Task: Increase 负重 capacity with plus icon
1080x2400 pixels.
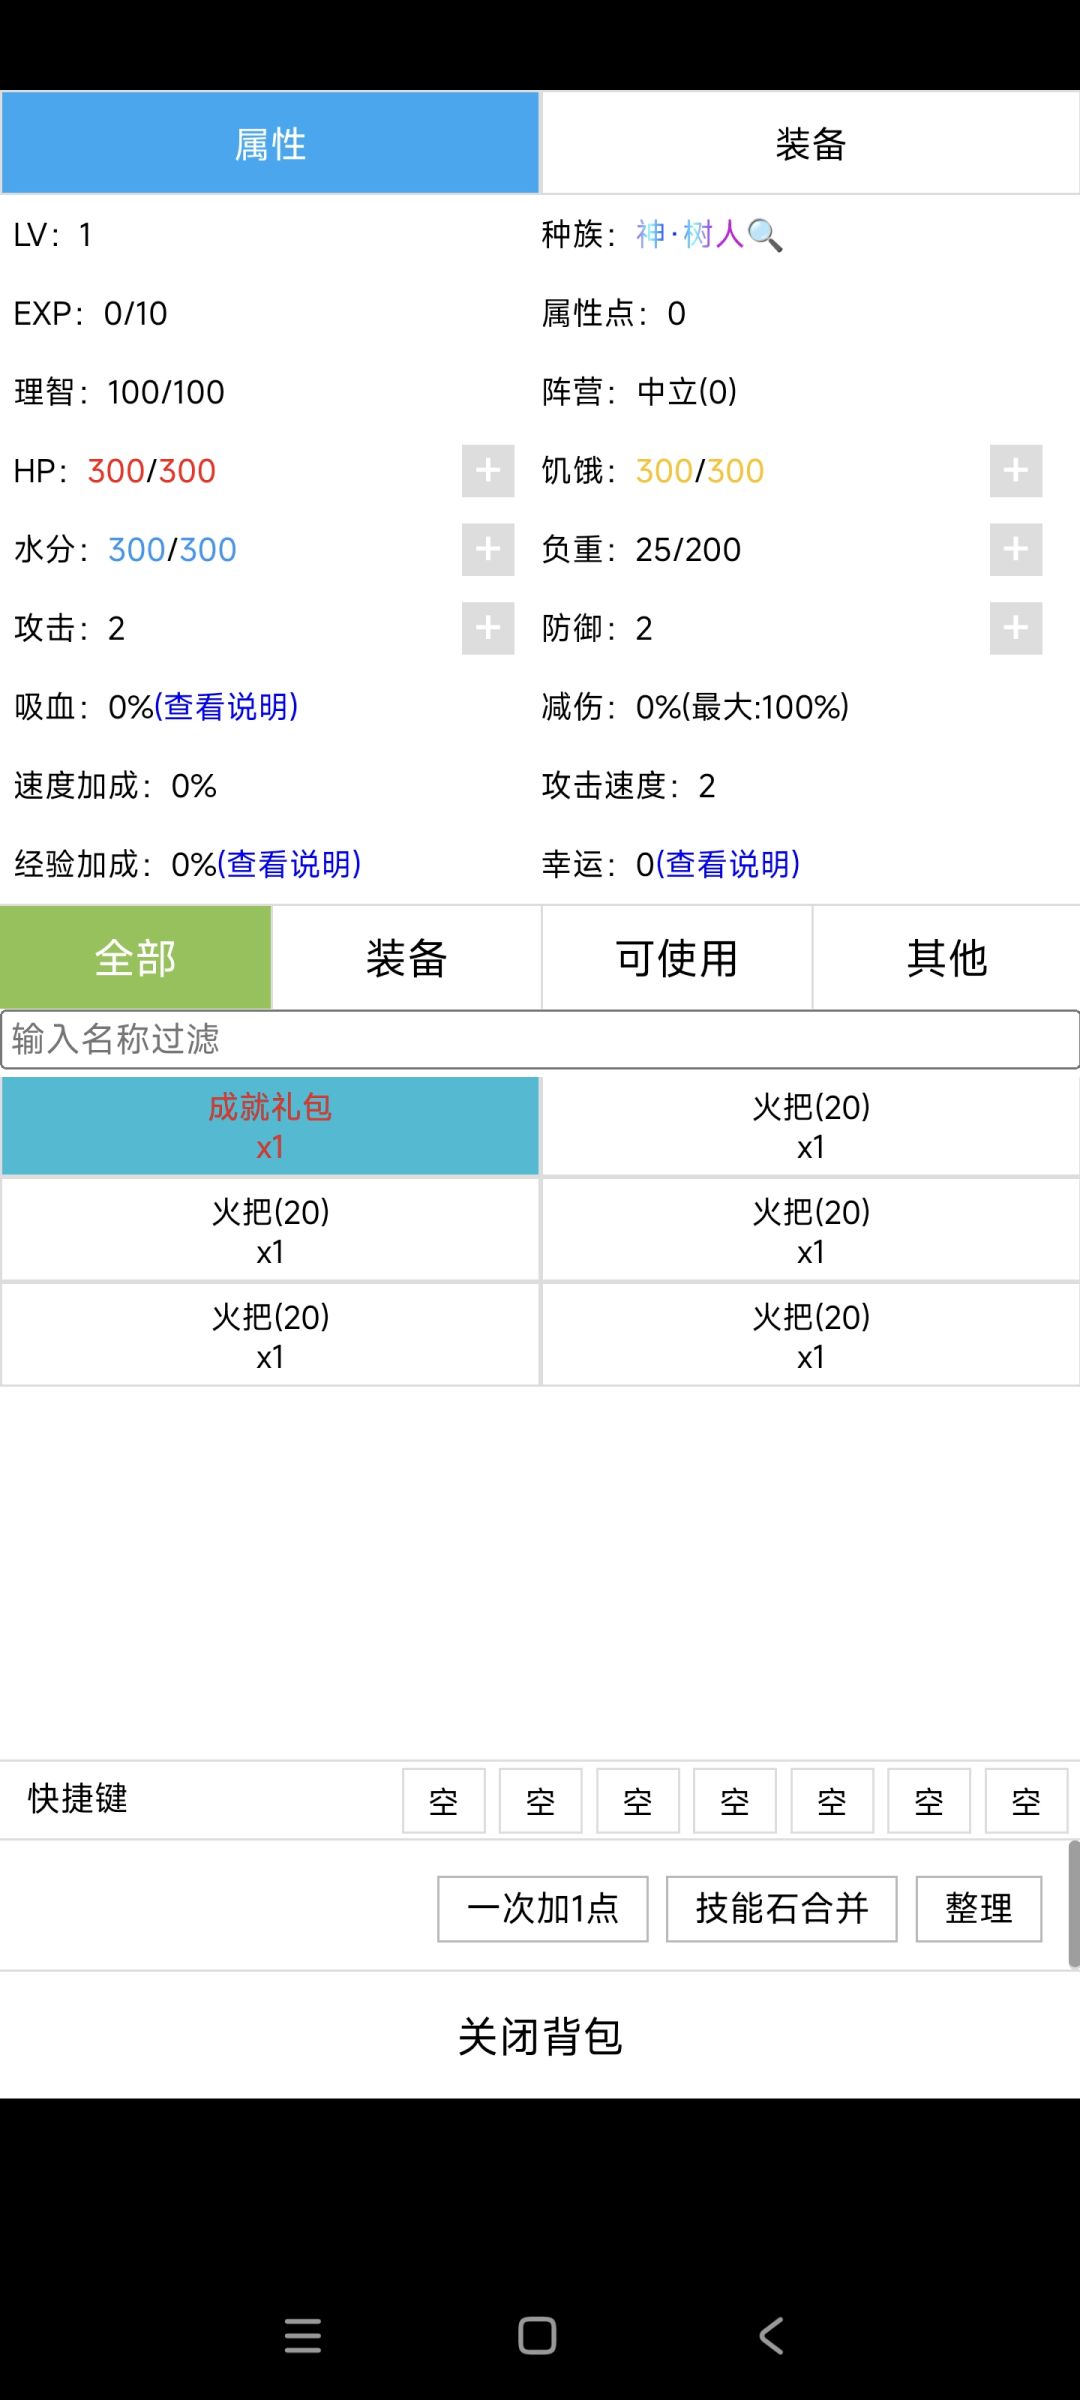Action: pos(1016,549)
